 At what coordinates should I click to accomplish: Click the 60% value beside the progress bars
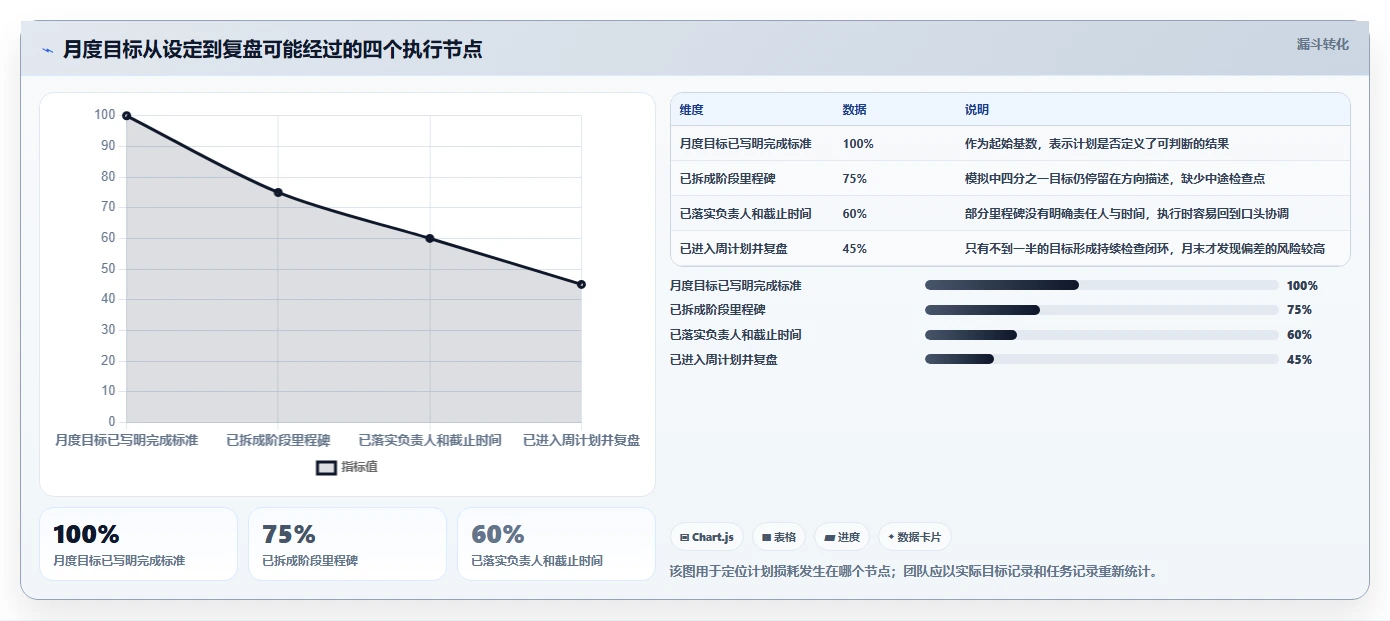(1299, 335)
